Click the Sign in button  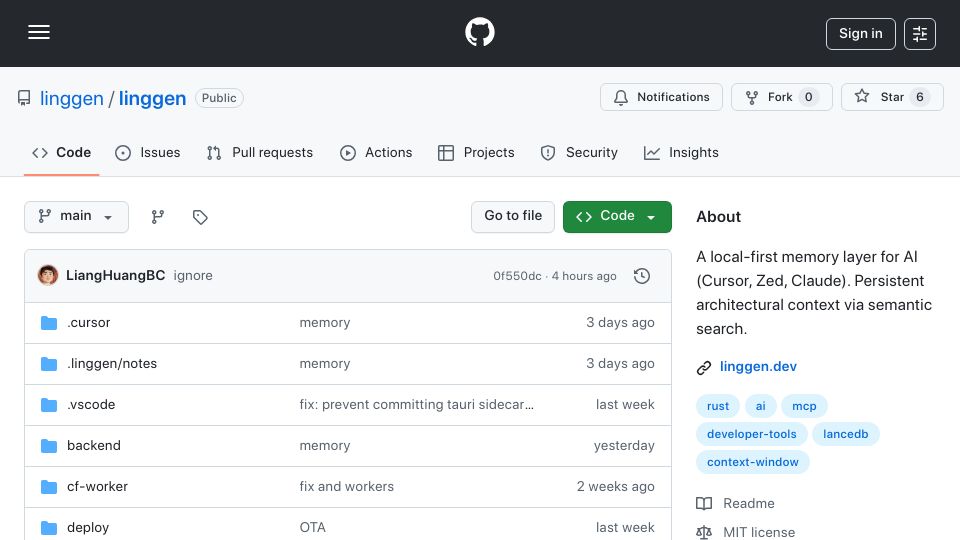(860, 34)
